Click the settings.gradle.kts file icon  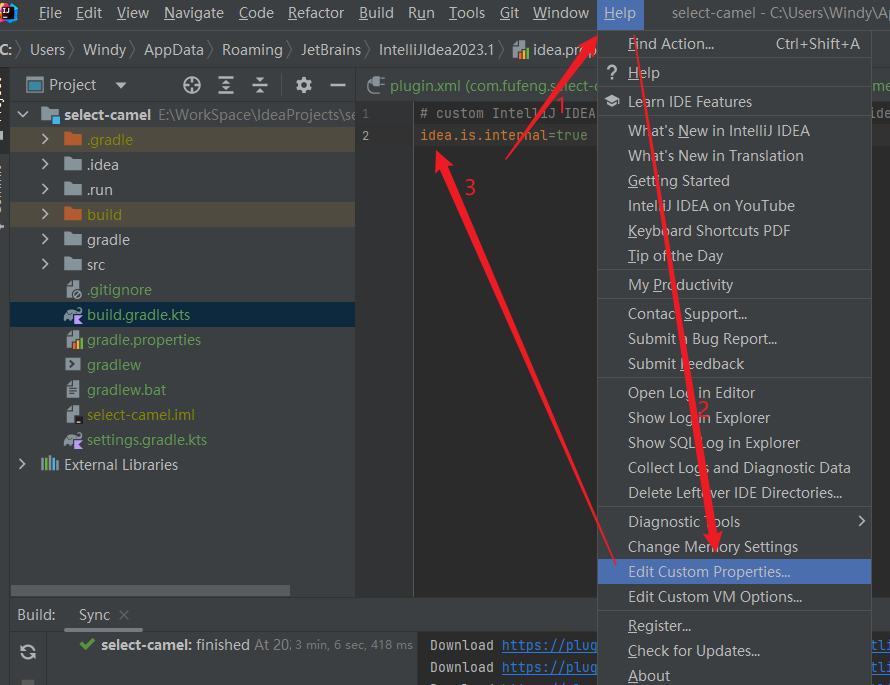click(73, 440)
